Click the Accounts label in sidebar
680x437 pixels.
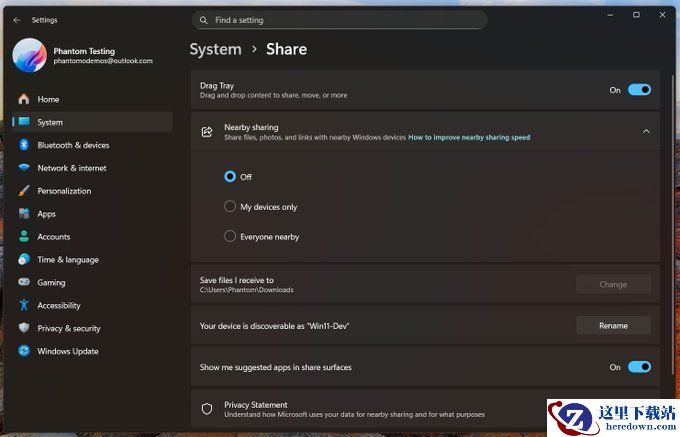coord(54,237)
